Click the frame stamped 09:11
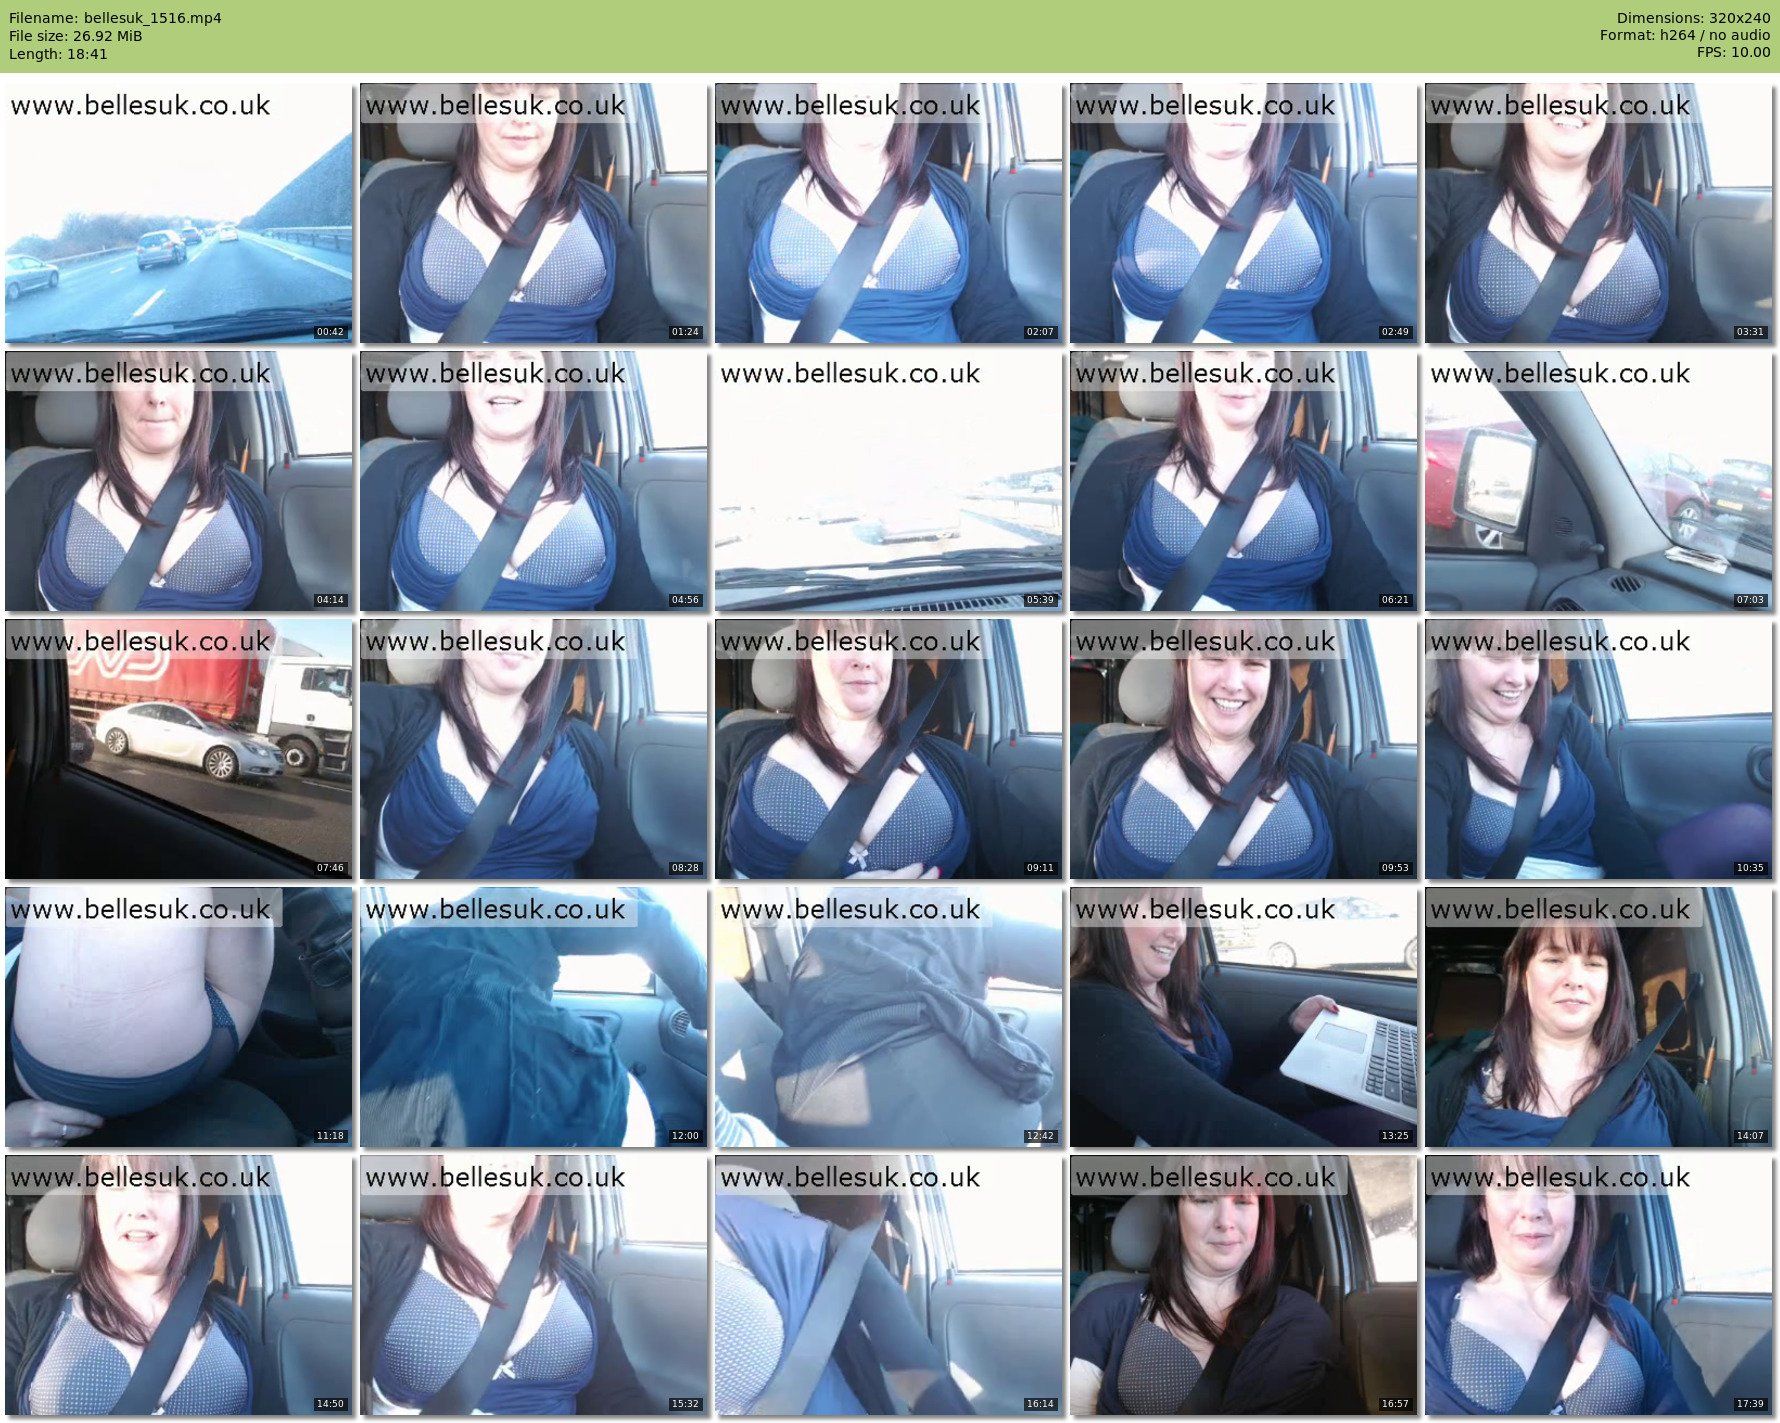This screenshot has height=1423, width=1780. coord(889,749)
